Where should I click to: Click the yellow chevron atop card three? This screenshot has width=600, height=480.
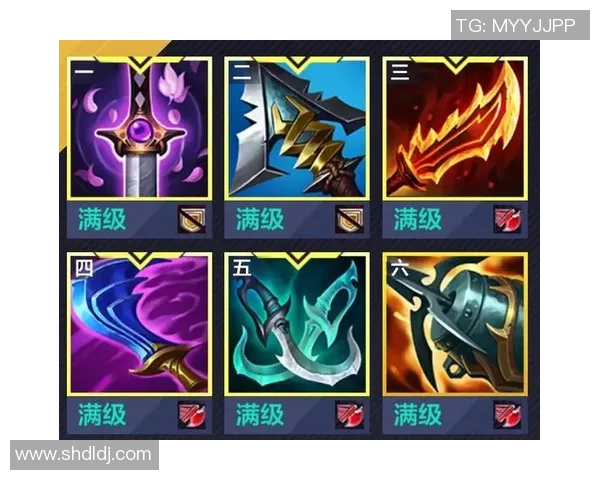pos(455,64)
